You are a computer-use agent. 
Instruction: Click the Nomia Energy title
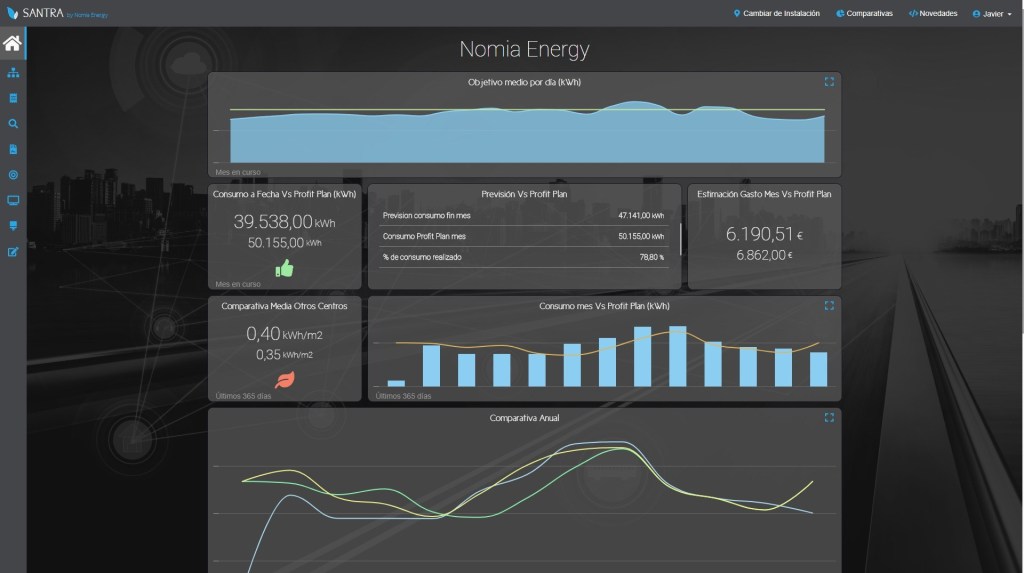[x=524, y=49]
